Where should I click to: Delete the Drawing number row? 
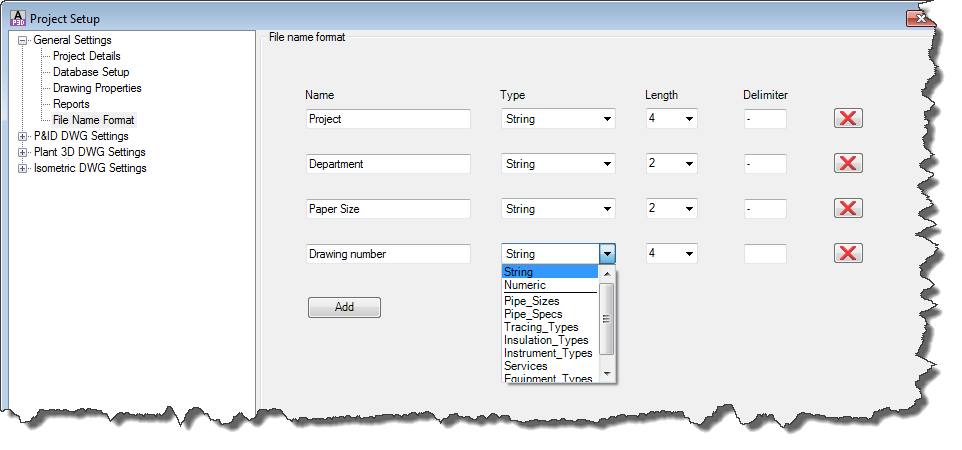point(848,253)
